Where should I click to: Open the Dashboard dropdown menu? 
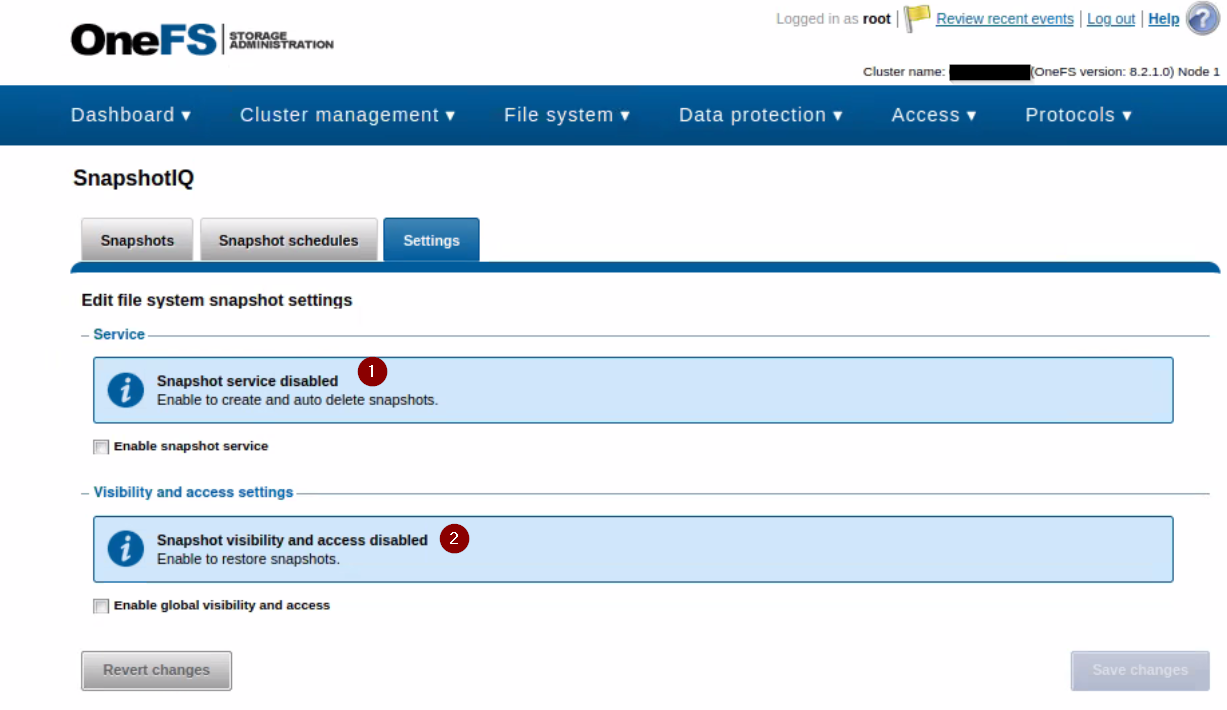(x=131, y=115)
